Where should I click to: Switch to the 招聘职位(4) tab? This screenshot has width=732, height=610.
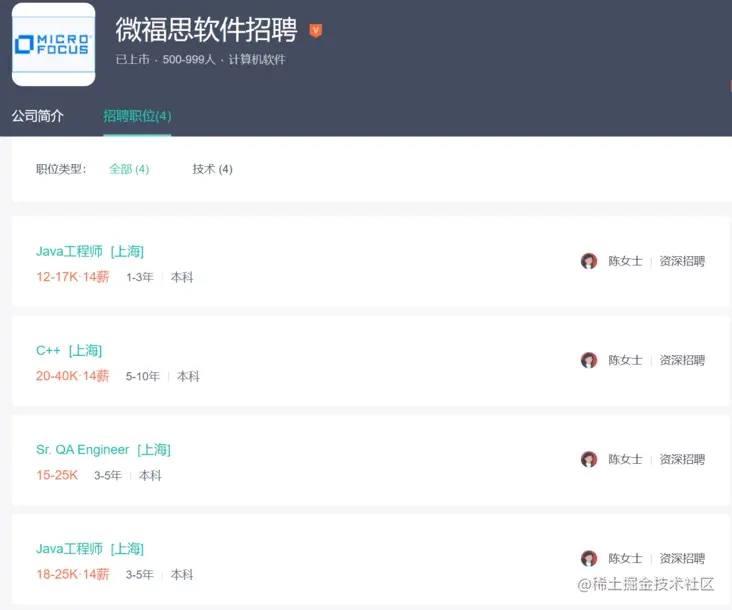click(137, 116)
